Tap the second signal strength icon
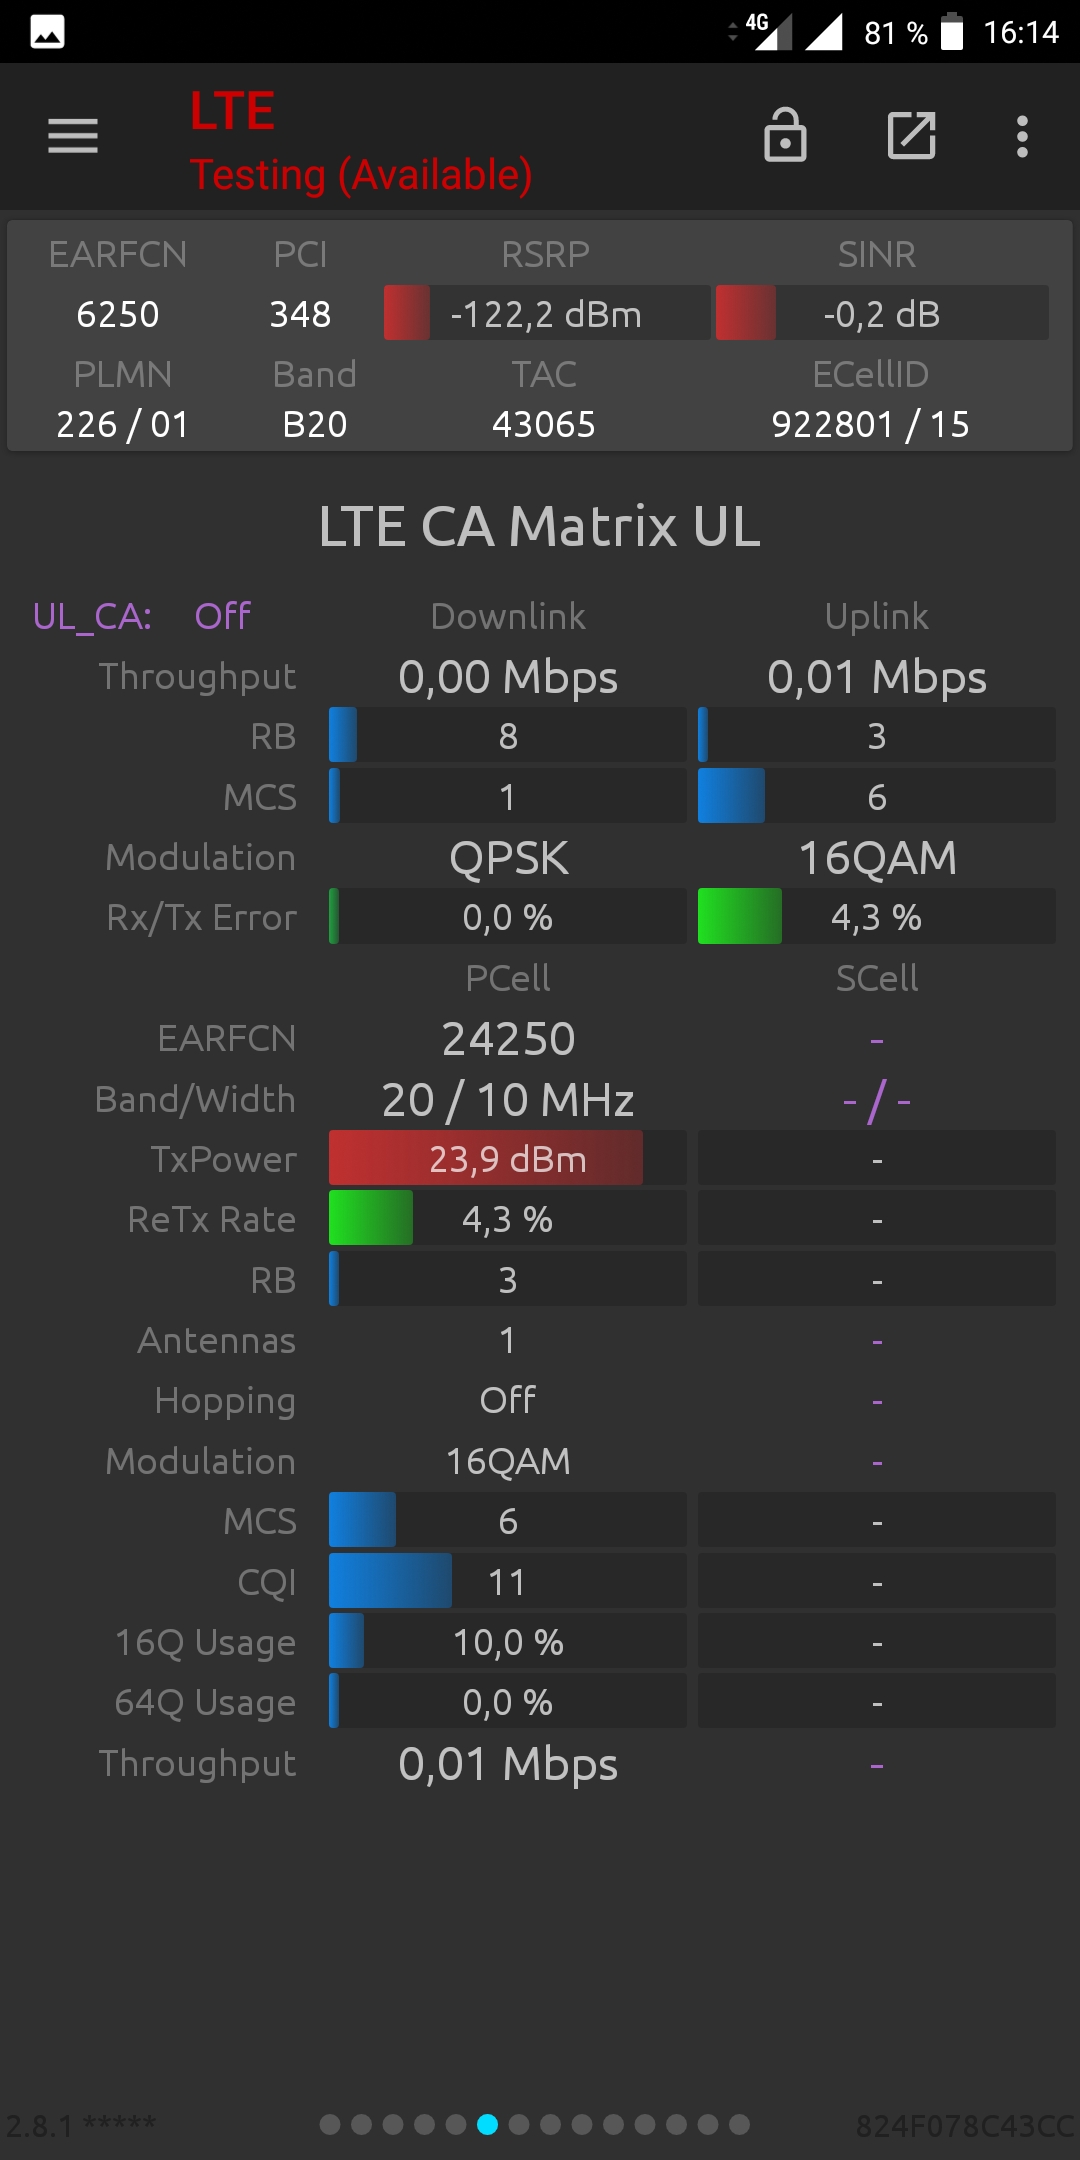 824,31
